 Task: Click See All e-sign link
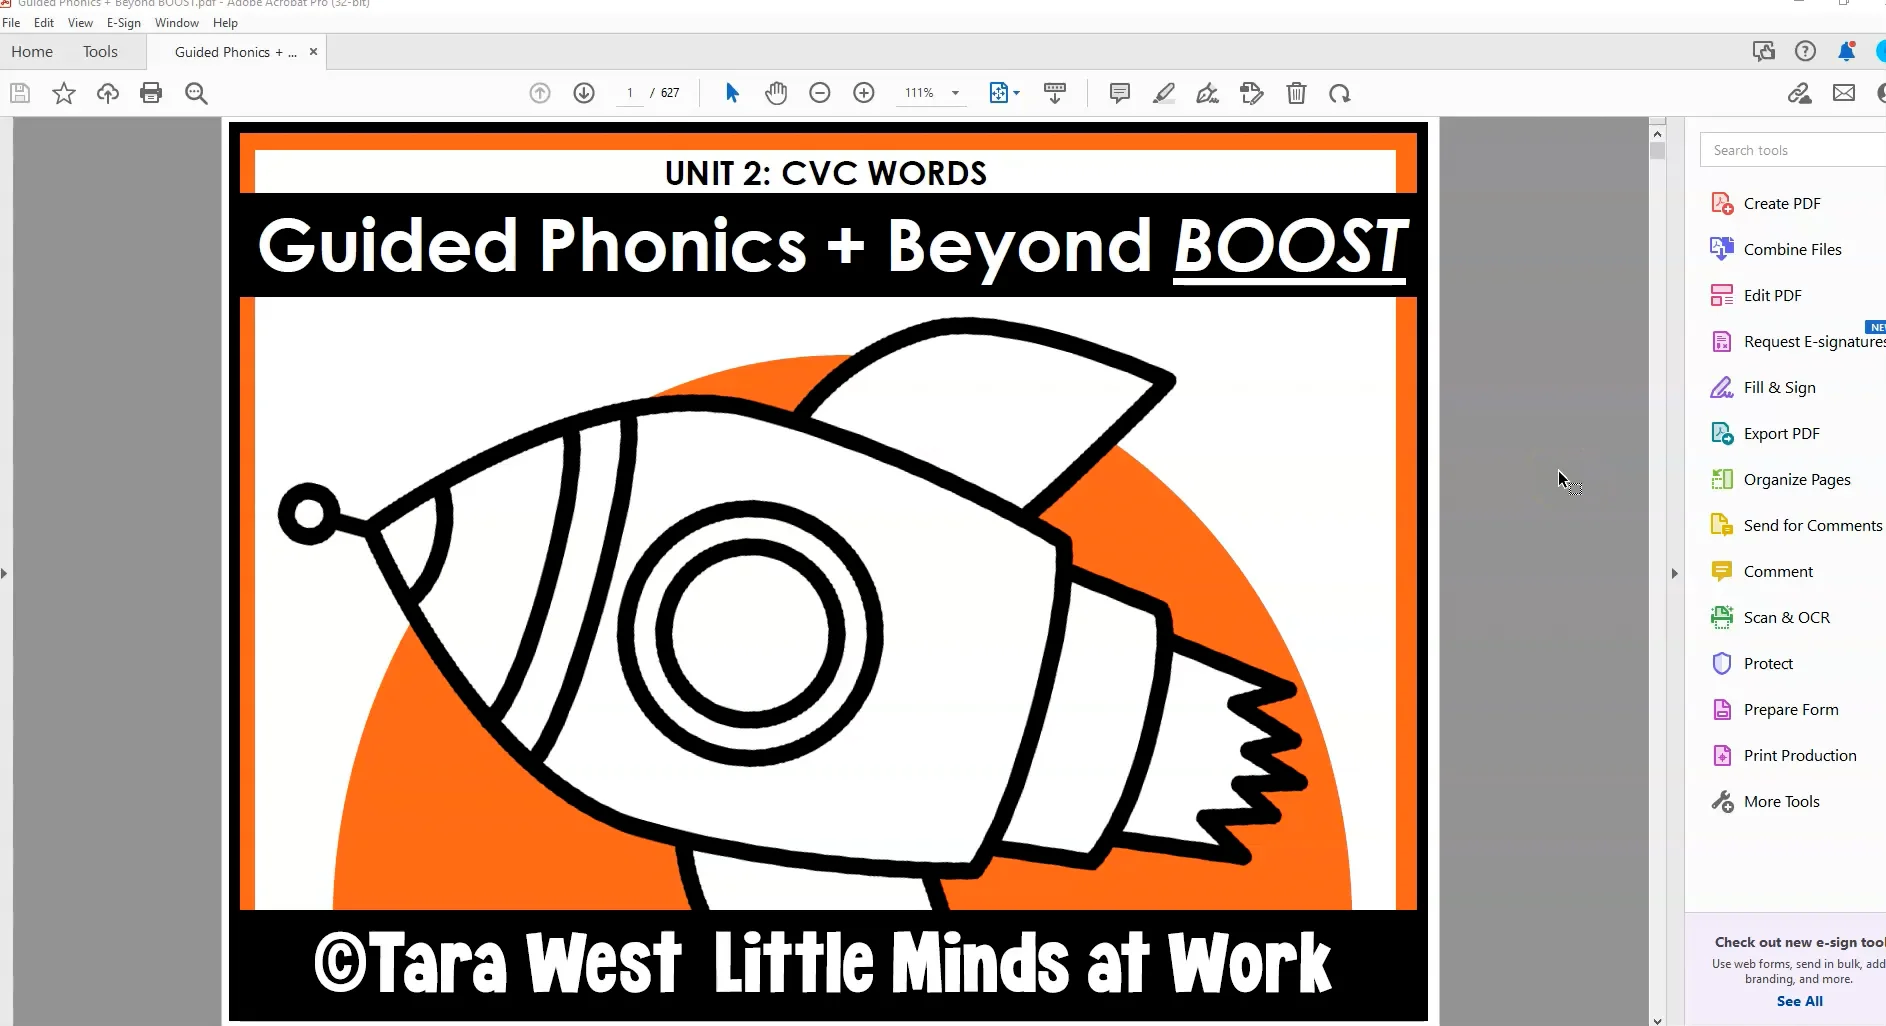tap(1798, 1001)
